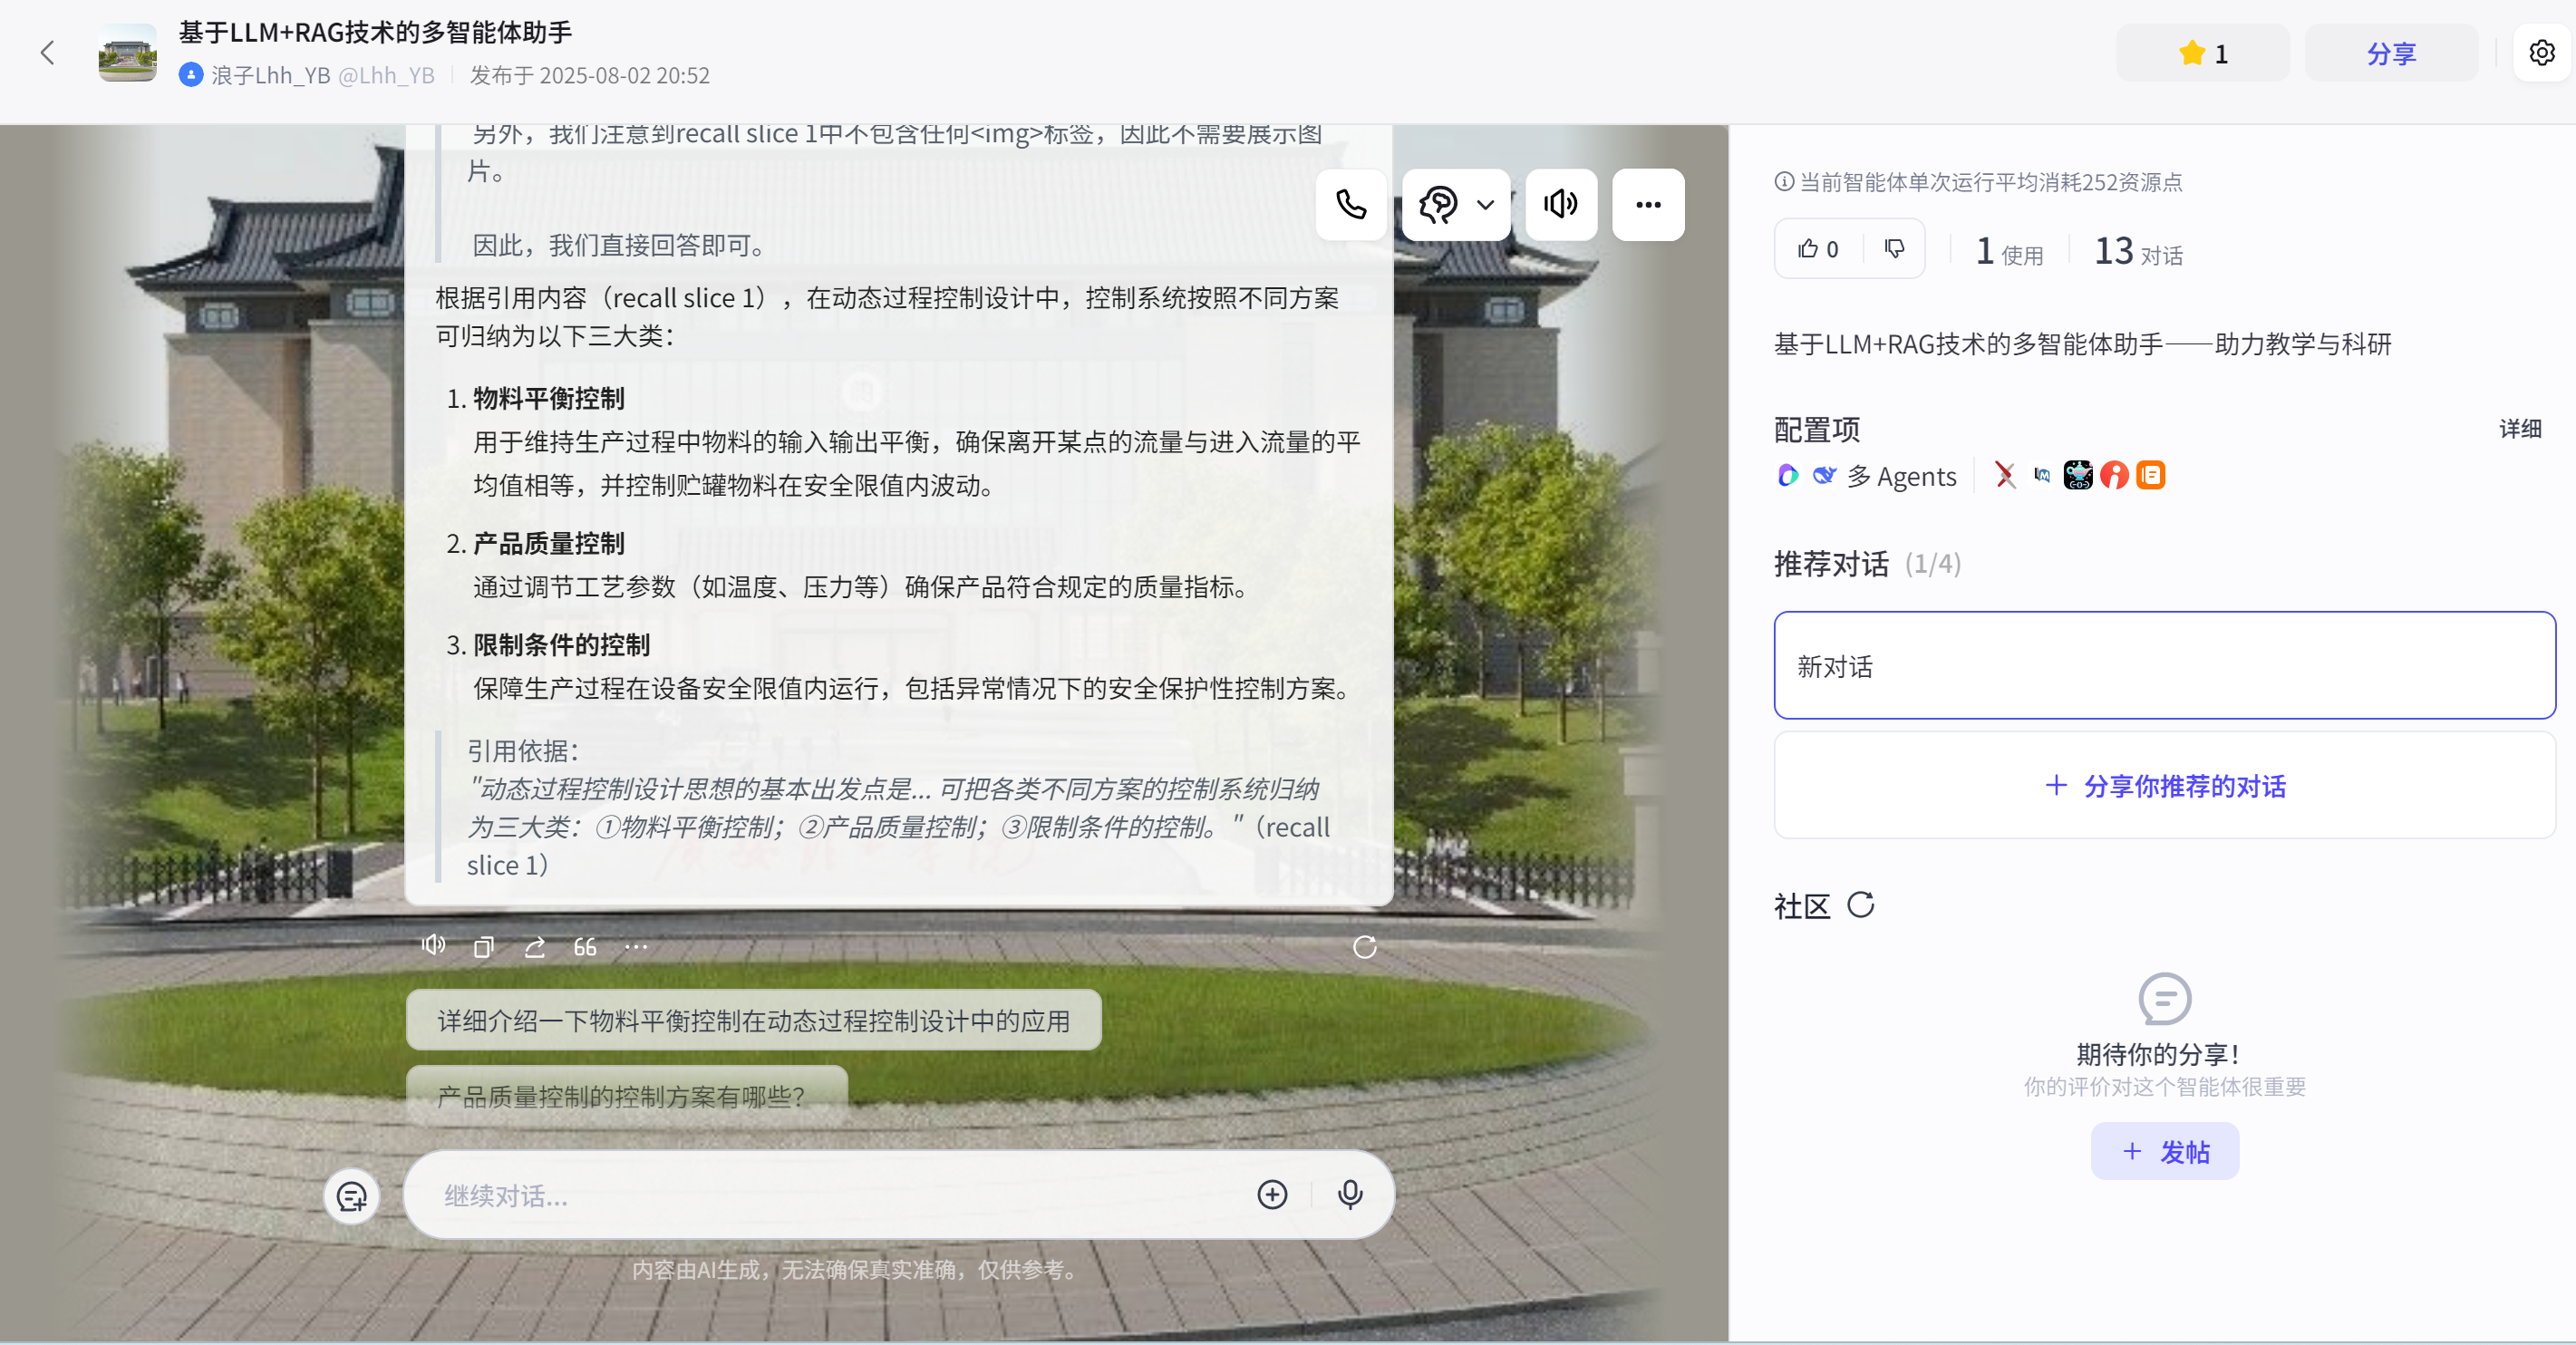Open the three-dot more options menu
2576x1345 pixels.
click(x=1647, y=205)
